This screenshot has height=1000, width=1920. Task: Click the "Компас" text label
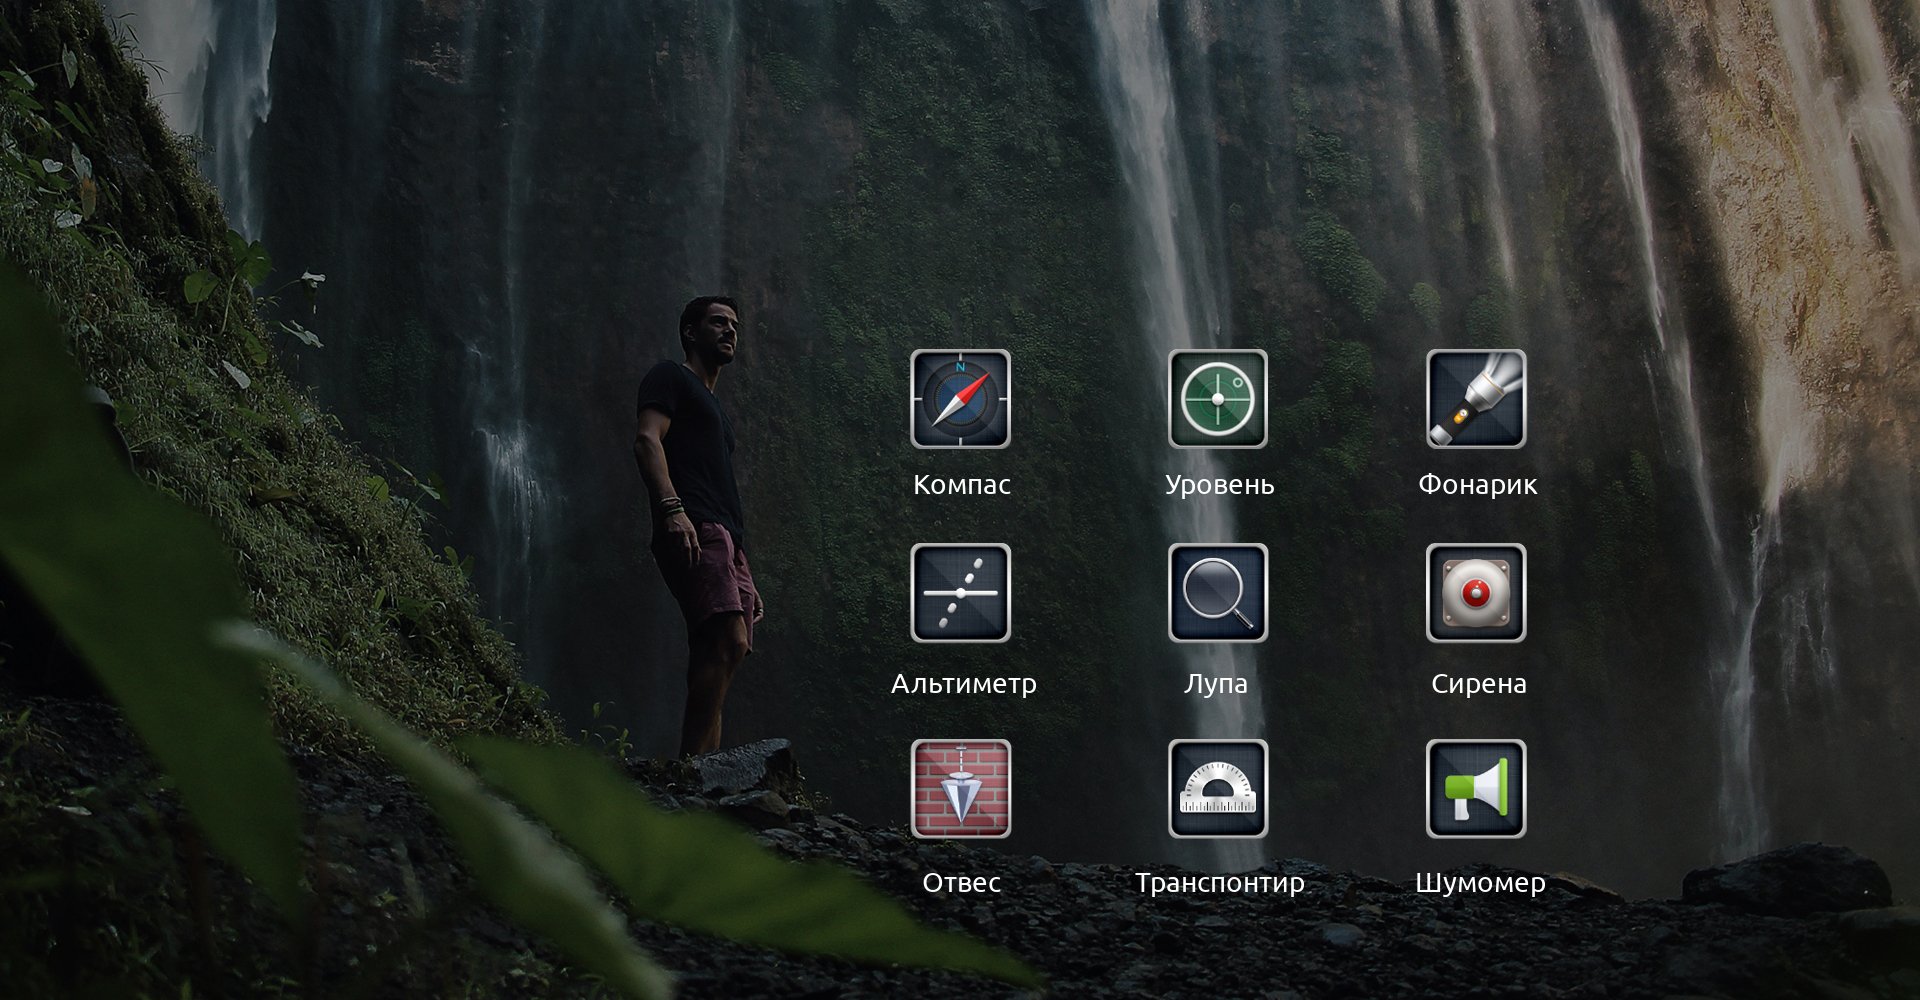tap(962, 485)
